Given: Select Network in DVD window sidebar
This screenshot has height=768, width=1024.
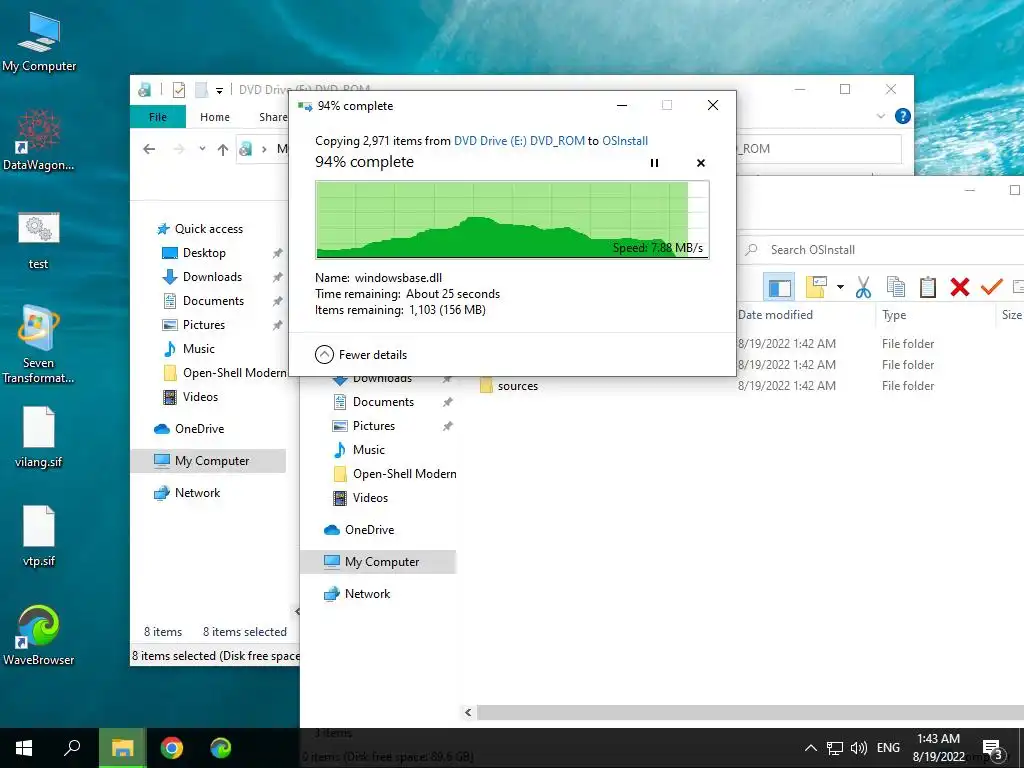Looking at the screenshot, I should (x=187, y=493).
